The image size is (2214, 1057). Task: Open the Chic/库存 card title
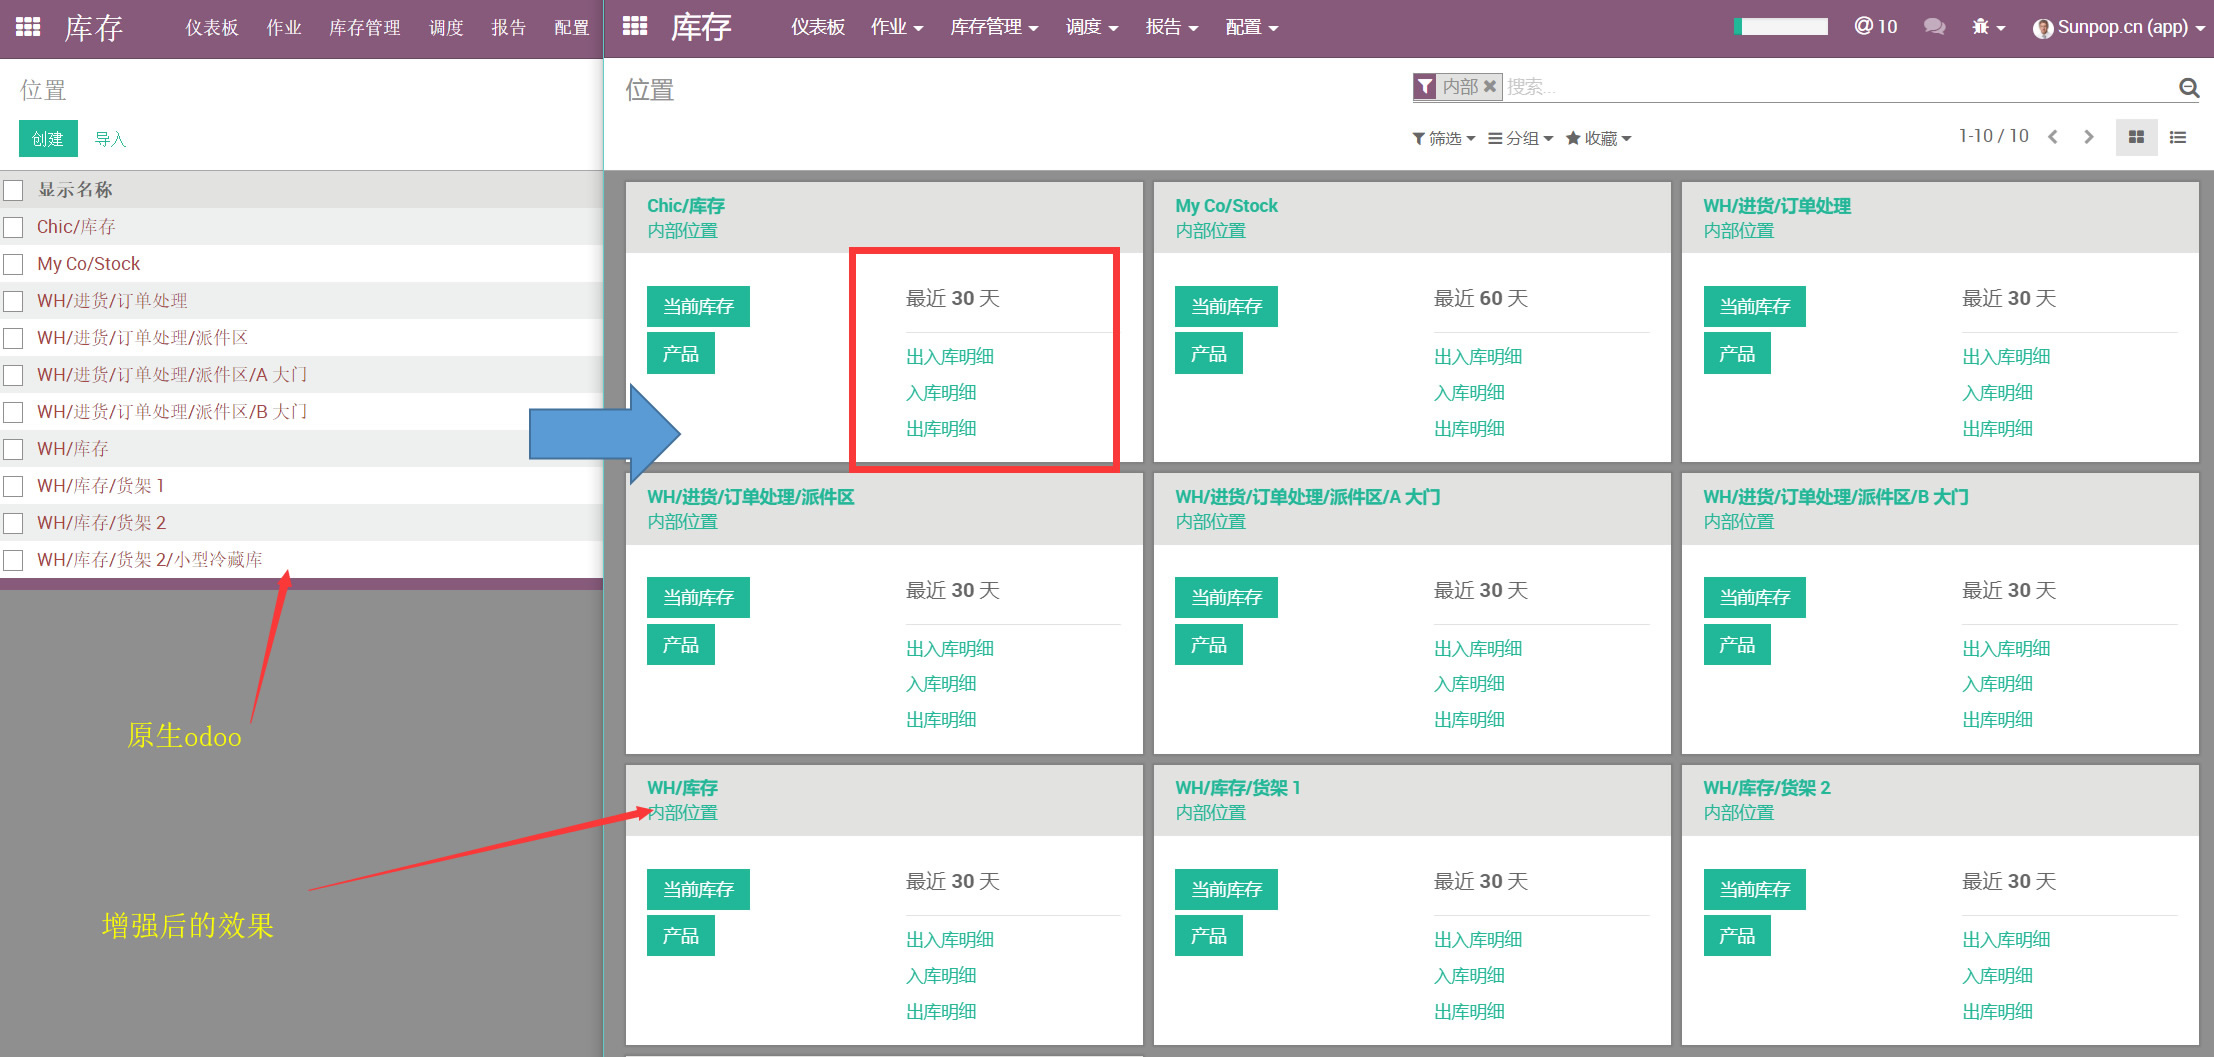click(685, 206)
